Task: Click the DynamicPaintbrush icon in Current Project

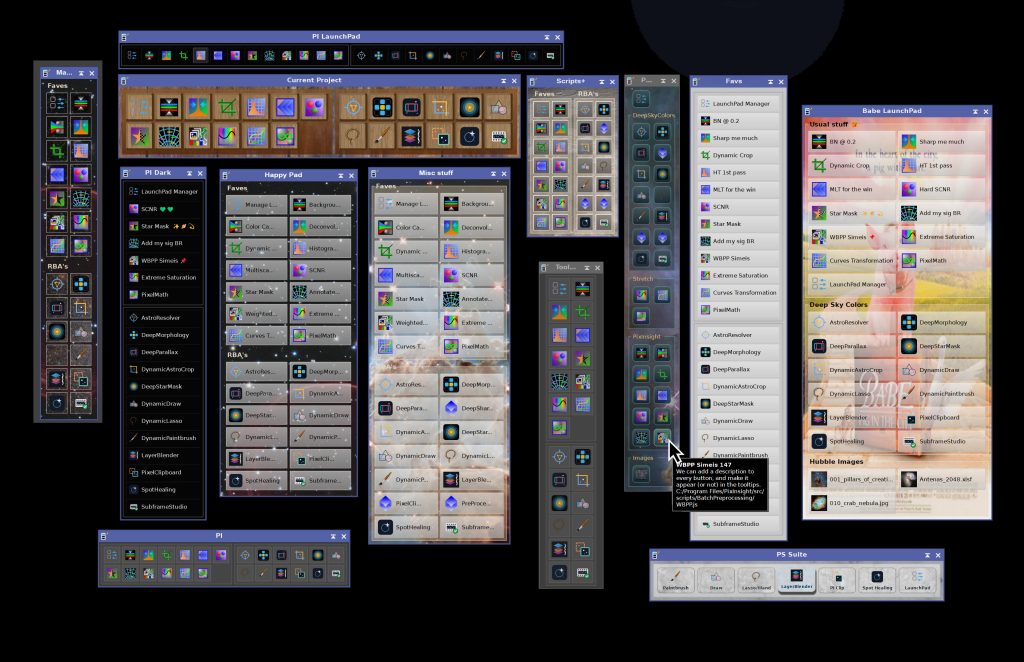Action: coord(382,136)
